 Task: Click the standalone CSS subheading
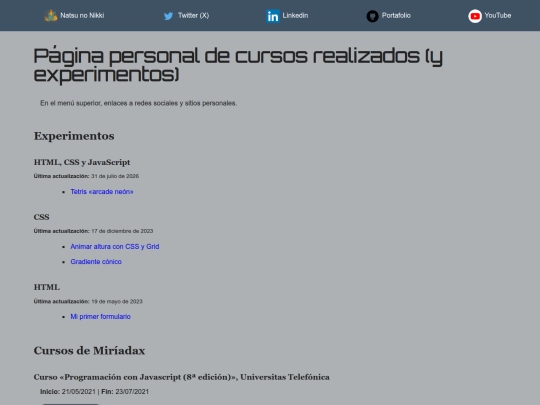[x=42, y=217]
